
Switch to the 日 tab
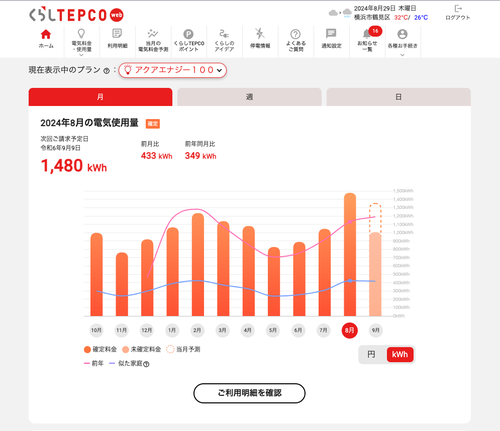(399, 97)
